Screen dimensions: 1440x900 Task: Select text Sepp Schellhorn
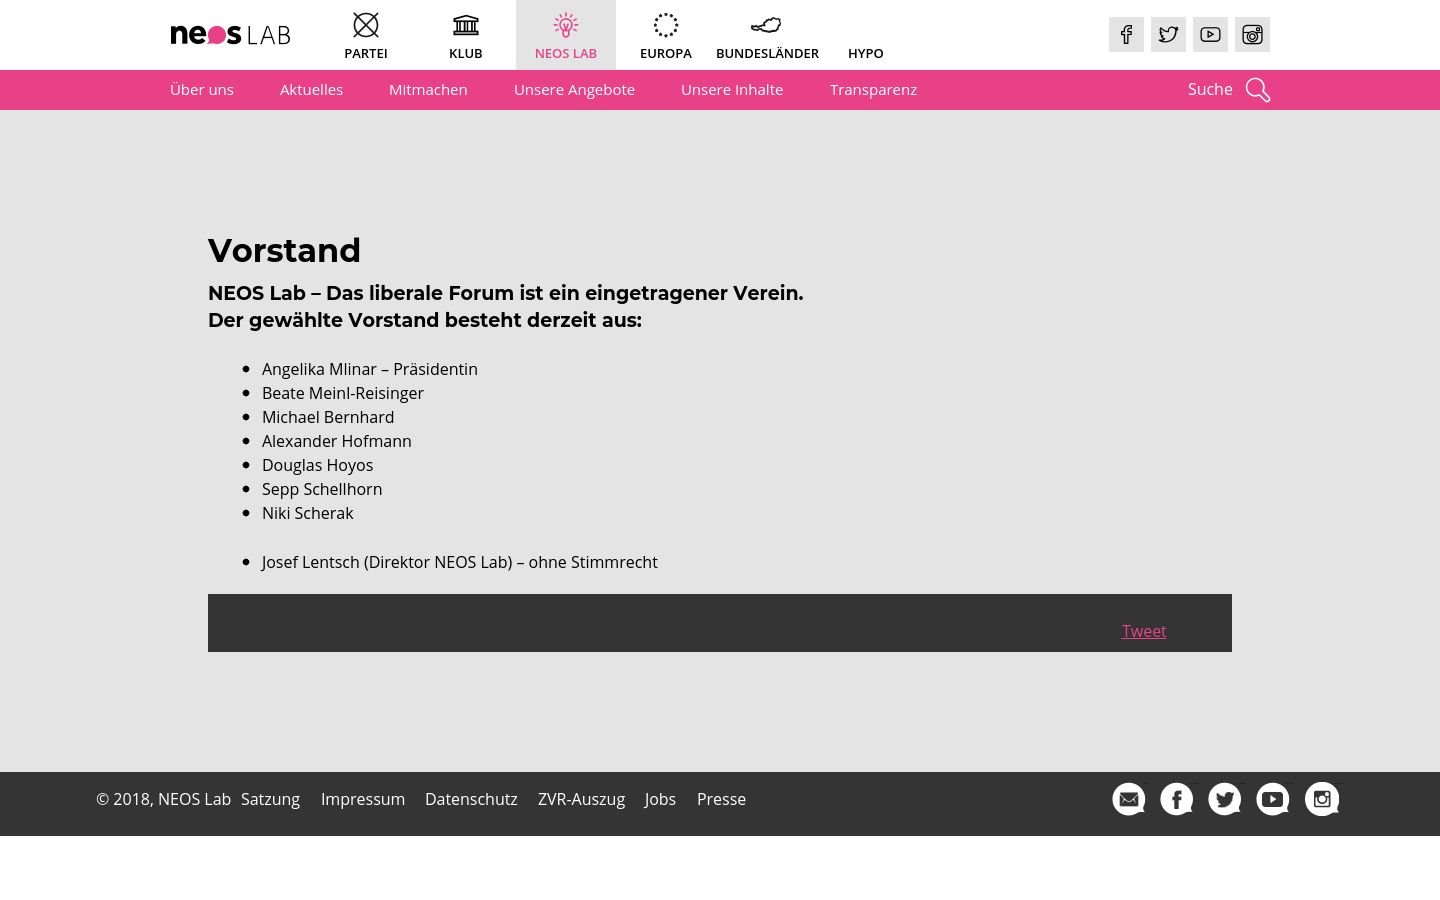(322, 489)
